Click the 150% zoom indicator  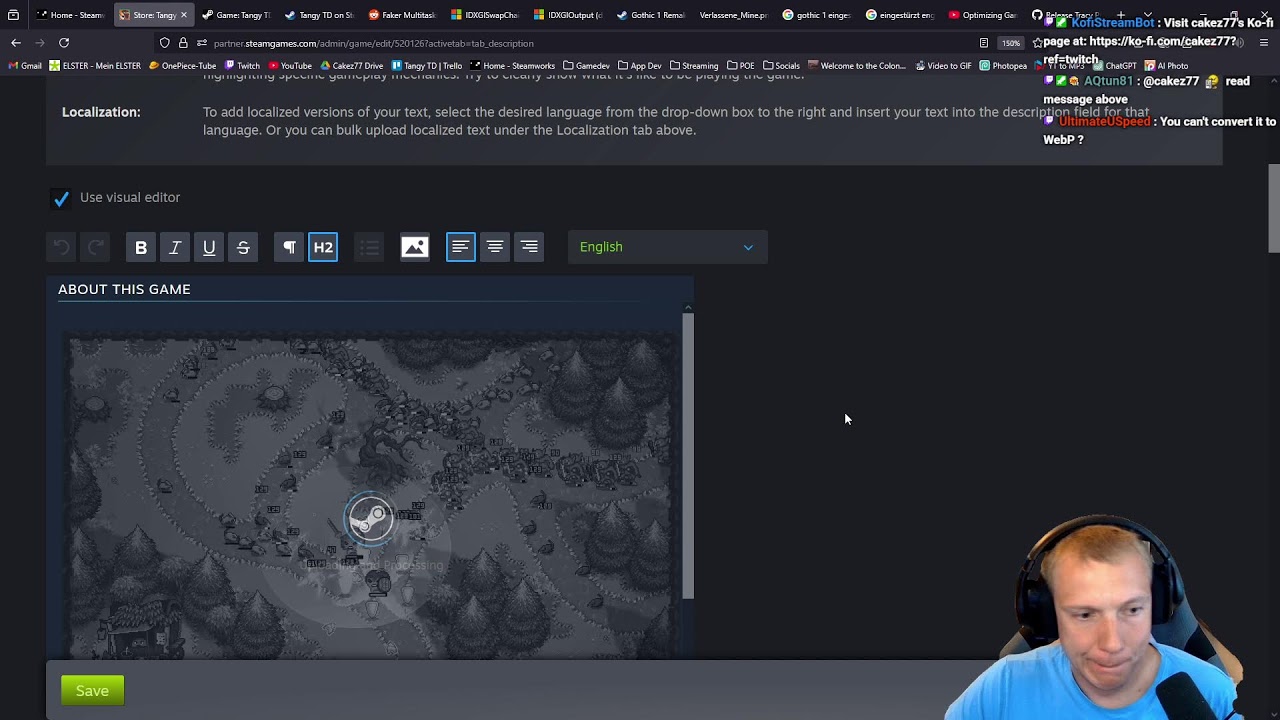tap(1011, 43)
